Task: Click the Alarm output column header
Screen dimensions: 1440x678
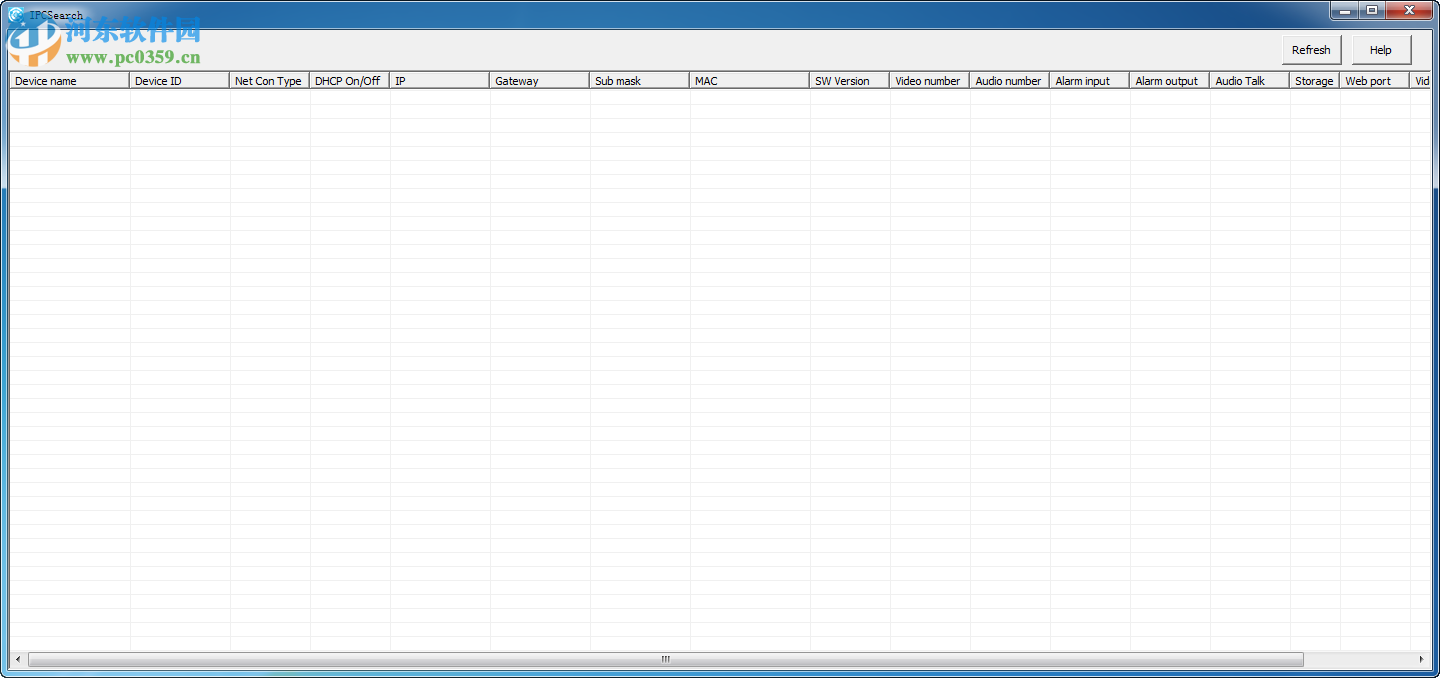Action: (x=1170, y=81)
